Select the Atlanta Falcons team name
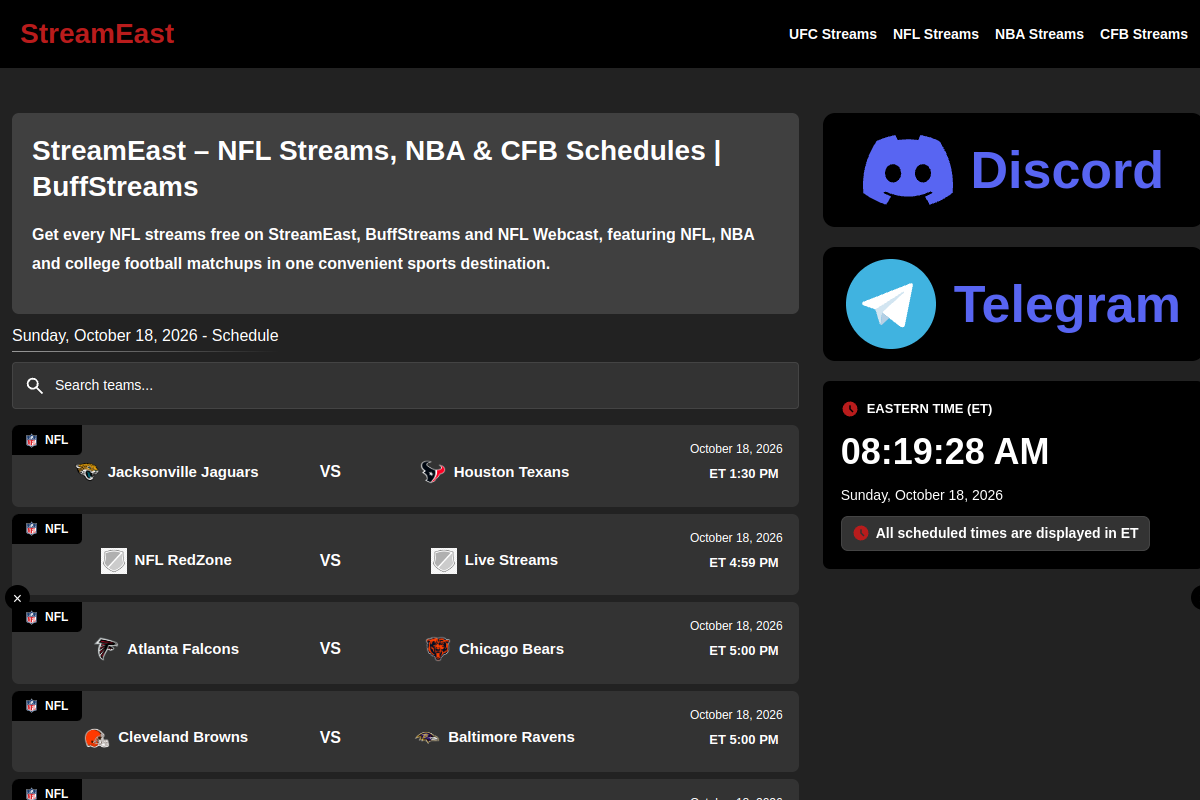The height and width of the screenshot is (800, 1200). point(183,649)
